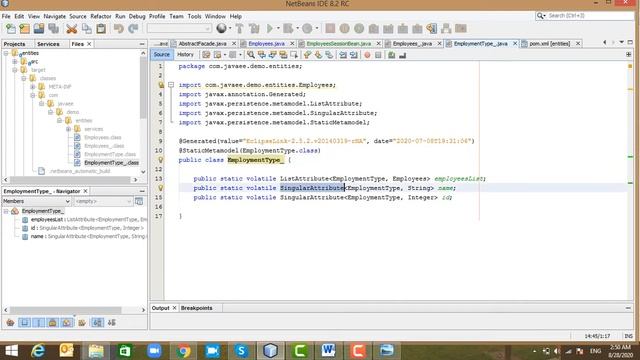
Task: Open the Breakpoints tab
Action: [196, 308]
